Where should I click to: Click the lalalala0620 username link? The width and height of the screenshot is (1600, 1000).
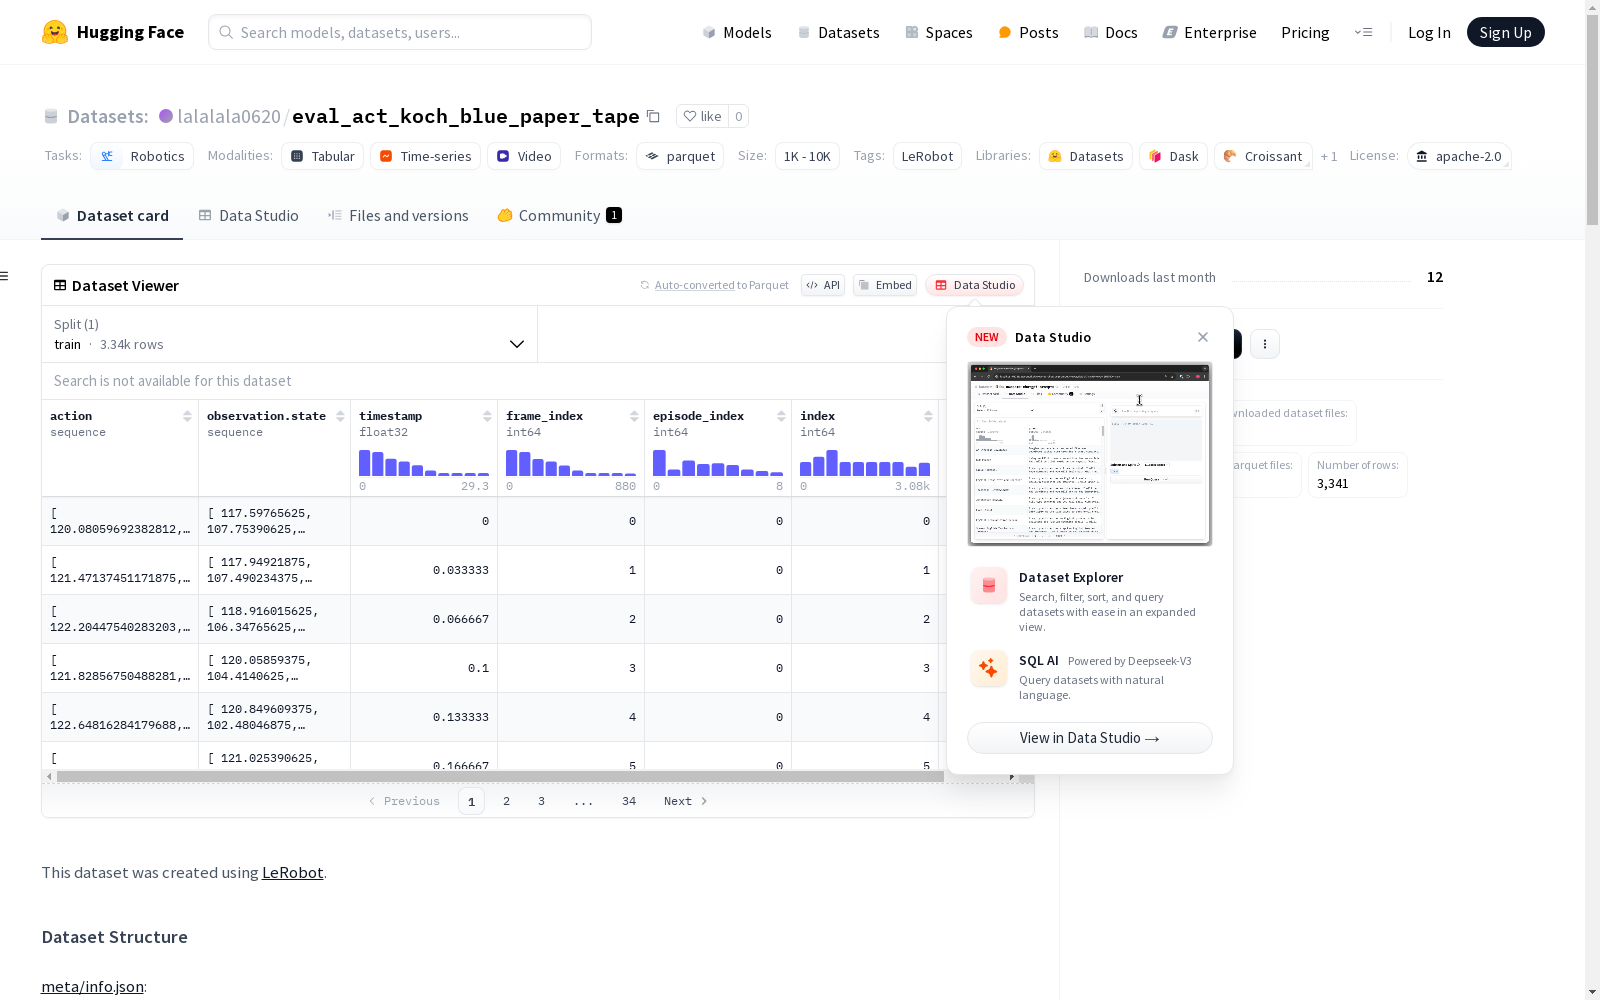(229, 116)
